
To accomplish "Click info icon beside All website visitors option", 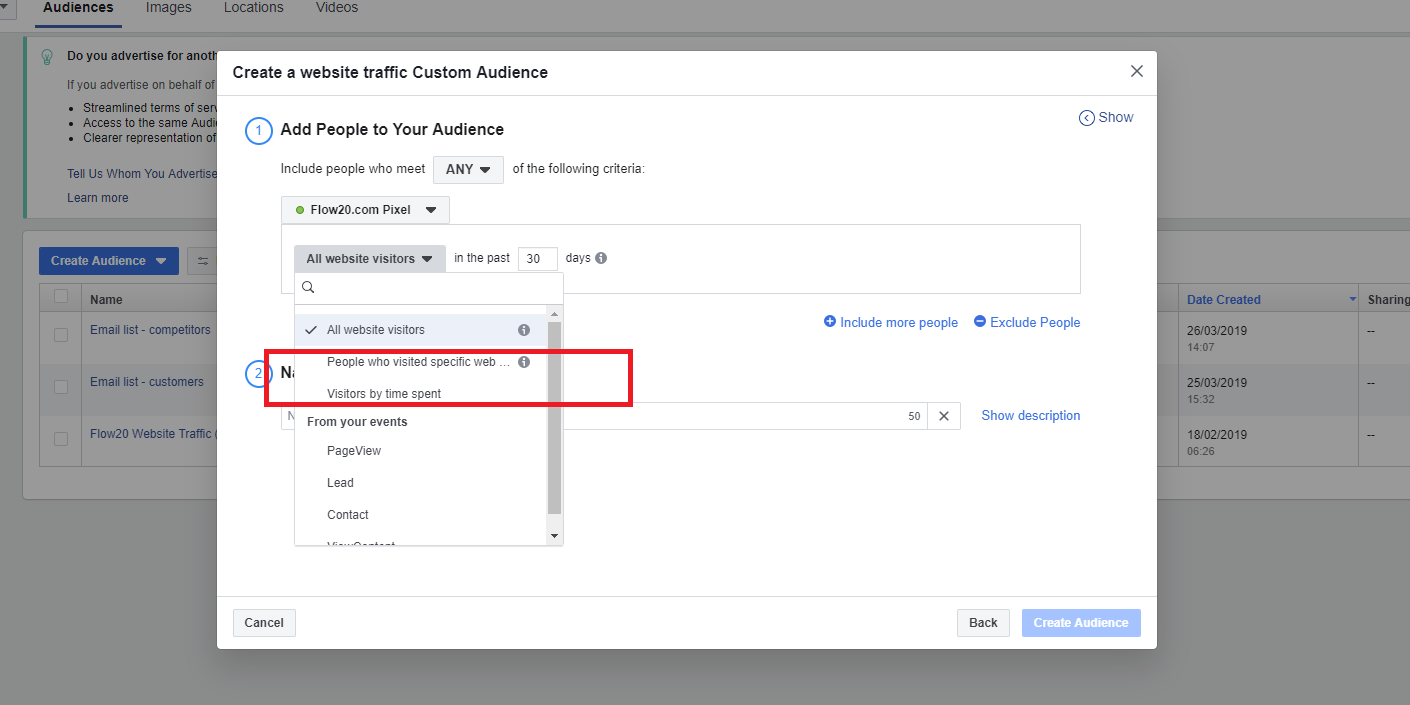I will point(524,330).
